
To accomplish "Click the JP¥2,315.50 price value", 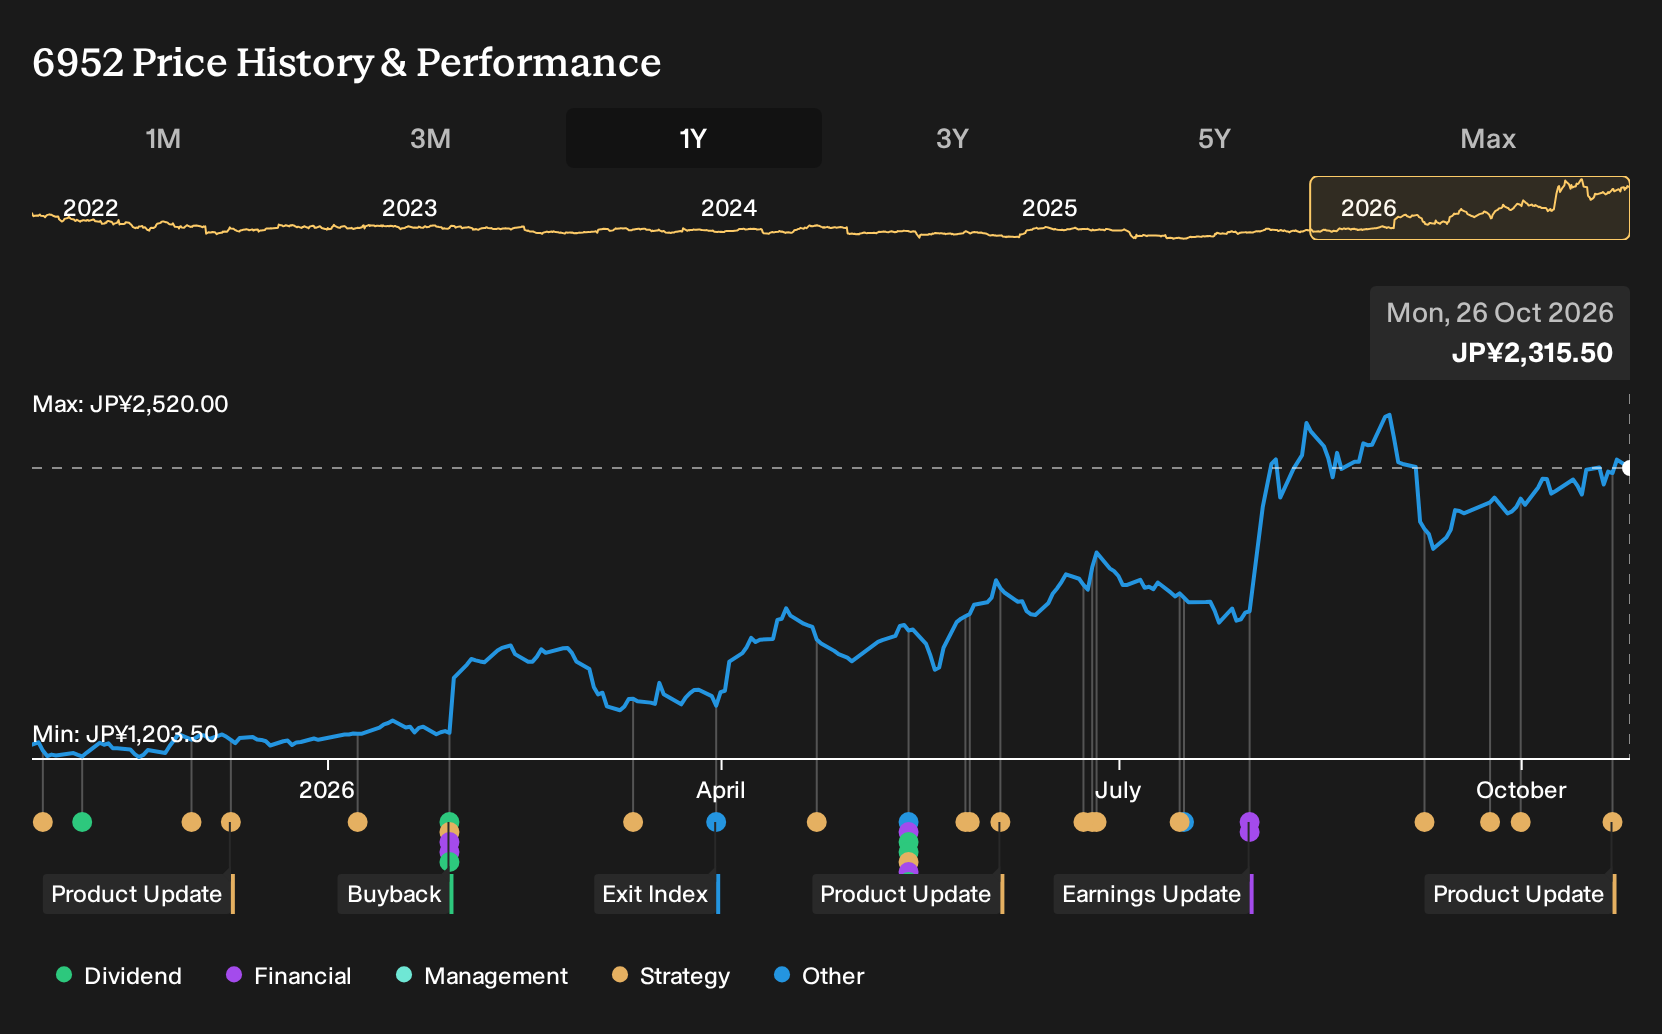I will 1532,353.
